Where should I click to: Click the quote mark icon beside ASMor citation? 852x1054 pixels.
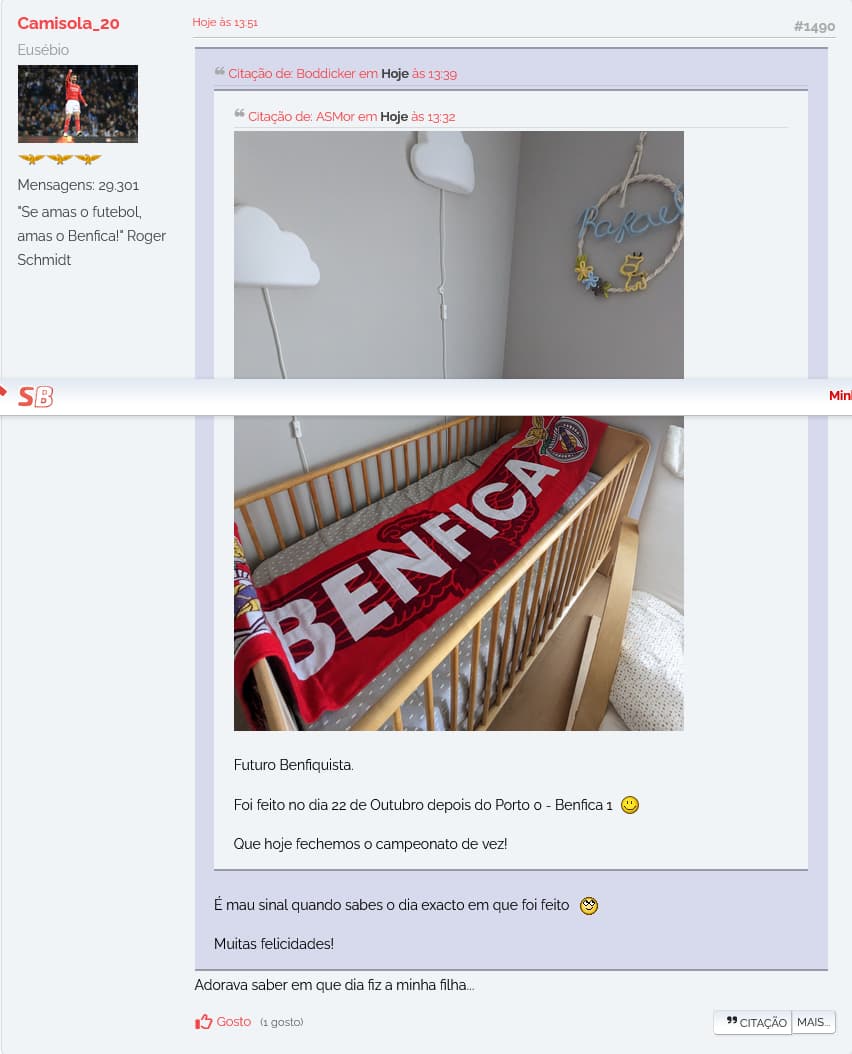(x=239, y=114)
